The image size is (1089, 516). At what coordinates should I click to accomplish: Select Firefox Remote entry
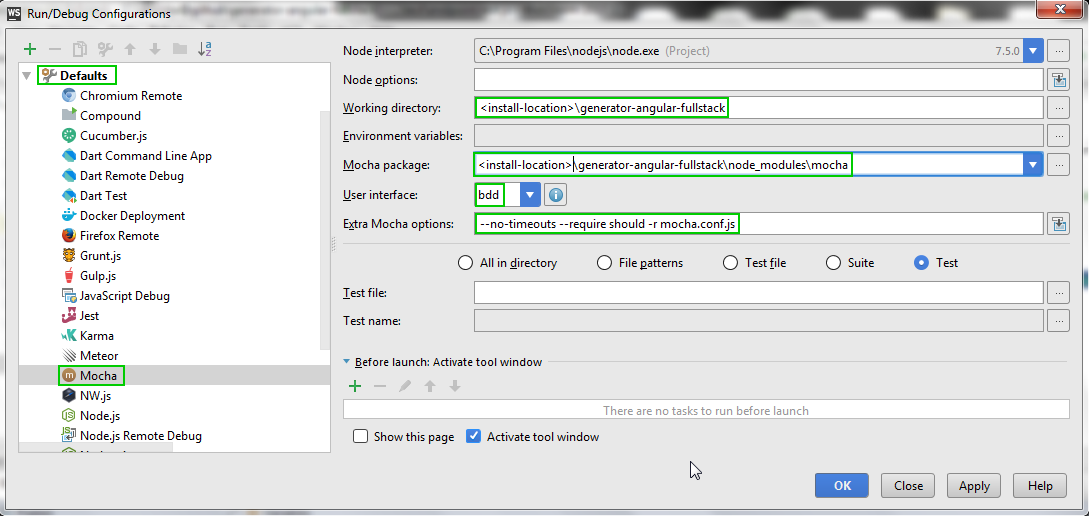coord(119,236)
